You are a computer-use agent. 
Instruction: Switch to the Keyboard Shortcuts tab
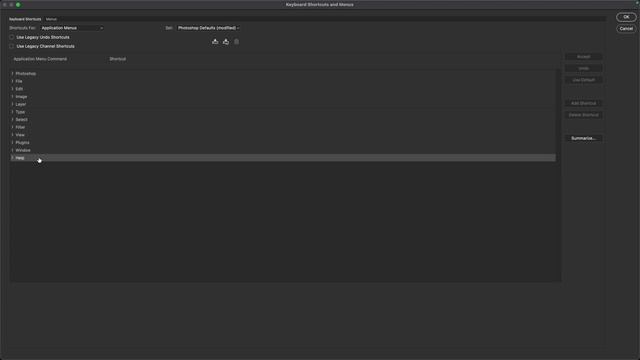(x=25, y=19)
